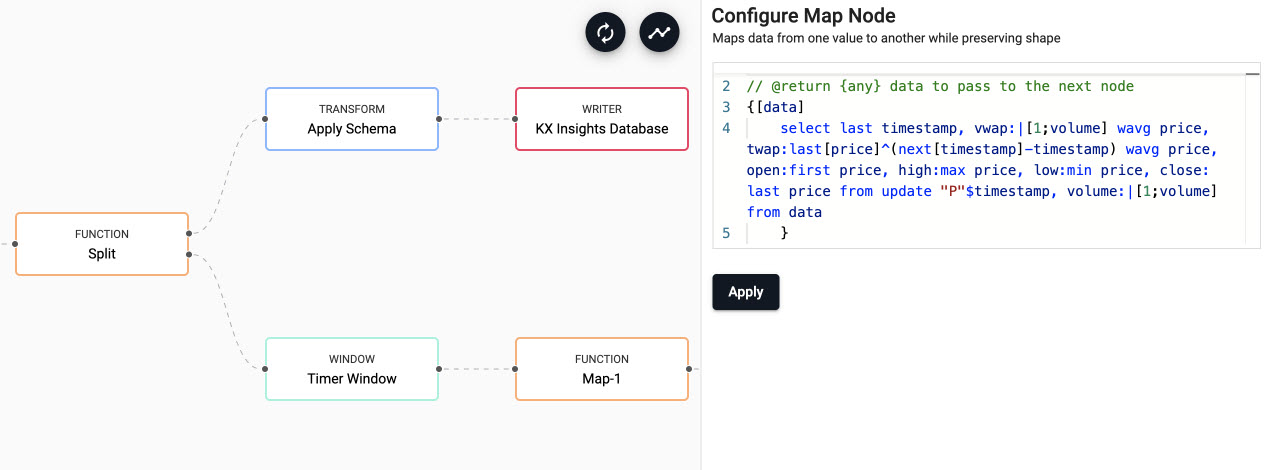Select the Apply Schema transform node
The width and height of the screenshot is (1273, 470).
click(352, 119)
